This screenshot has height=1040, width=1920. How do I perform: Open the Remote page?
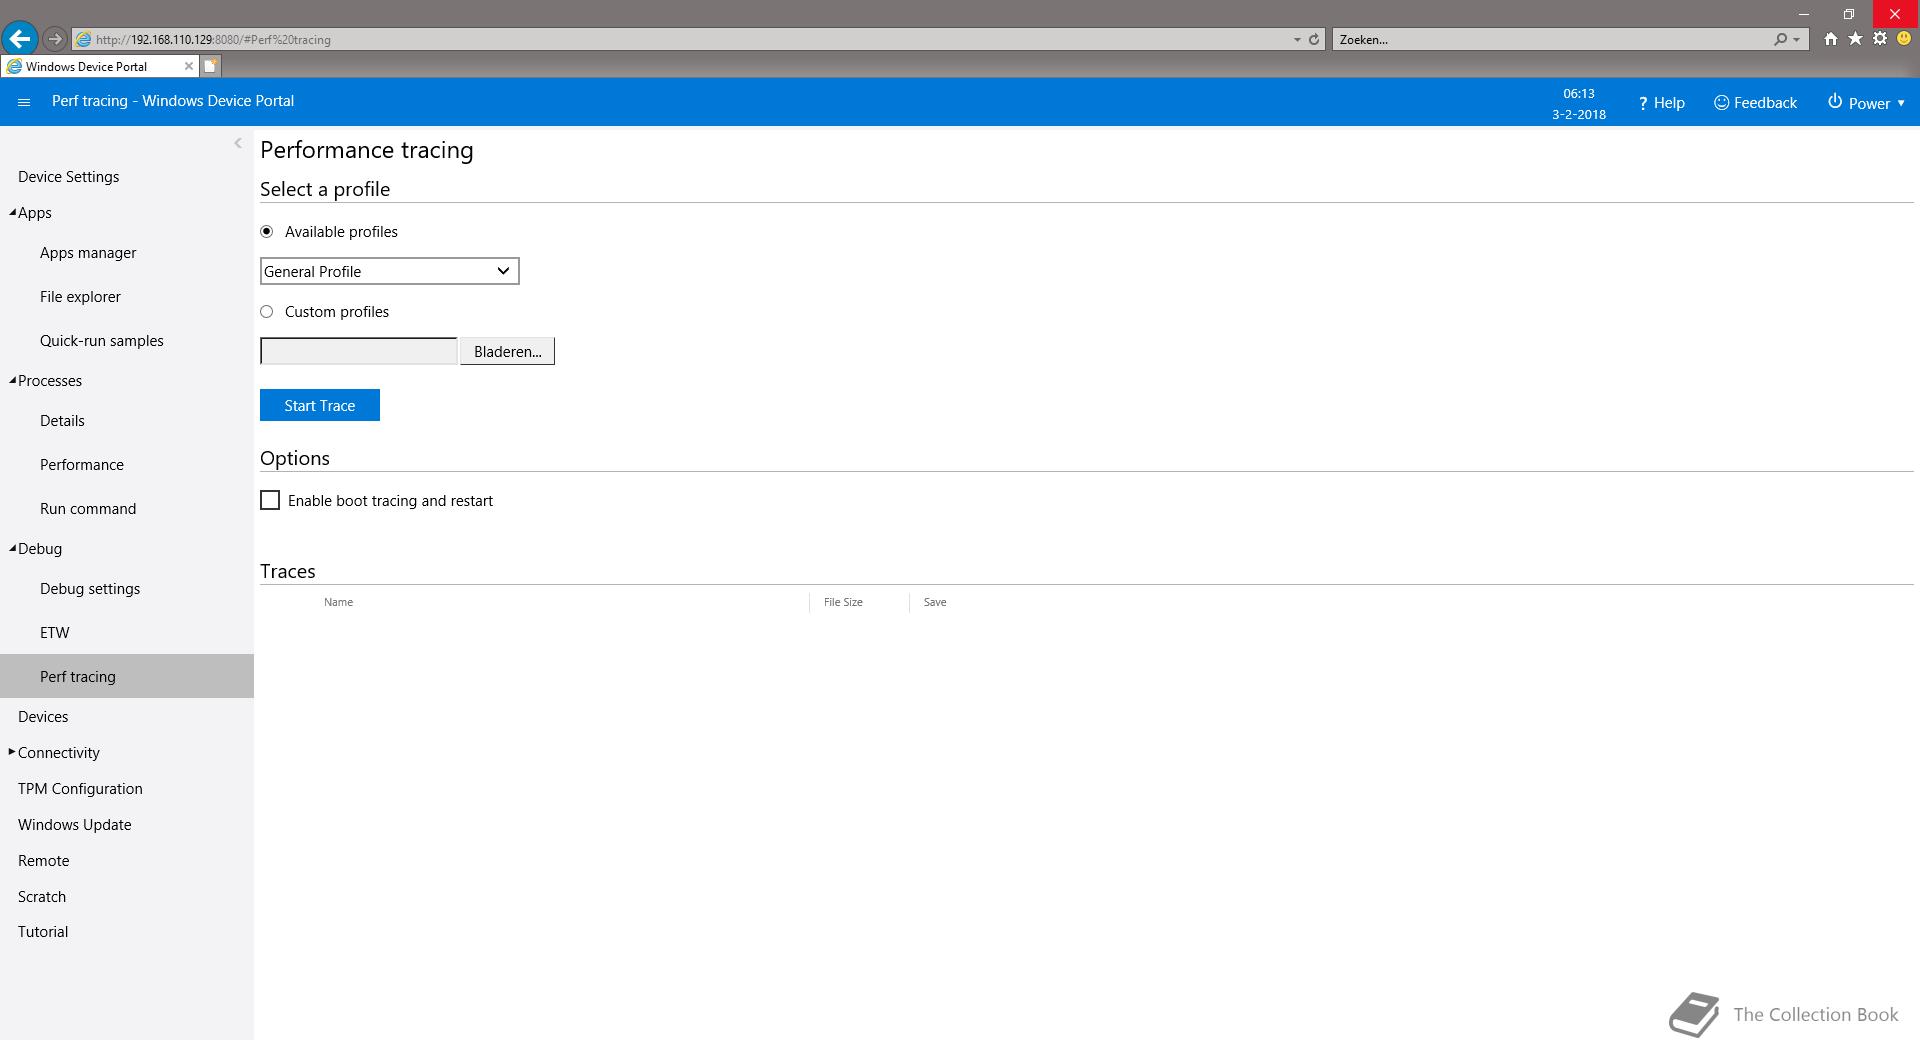point(44,861)
